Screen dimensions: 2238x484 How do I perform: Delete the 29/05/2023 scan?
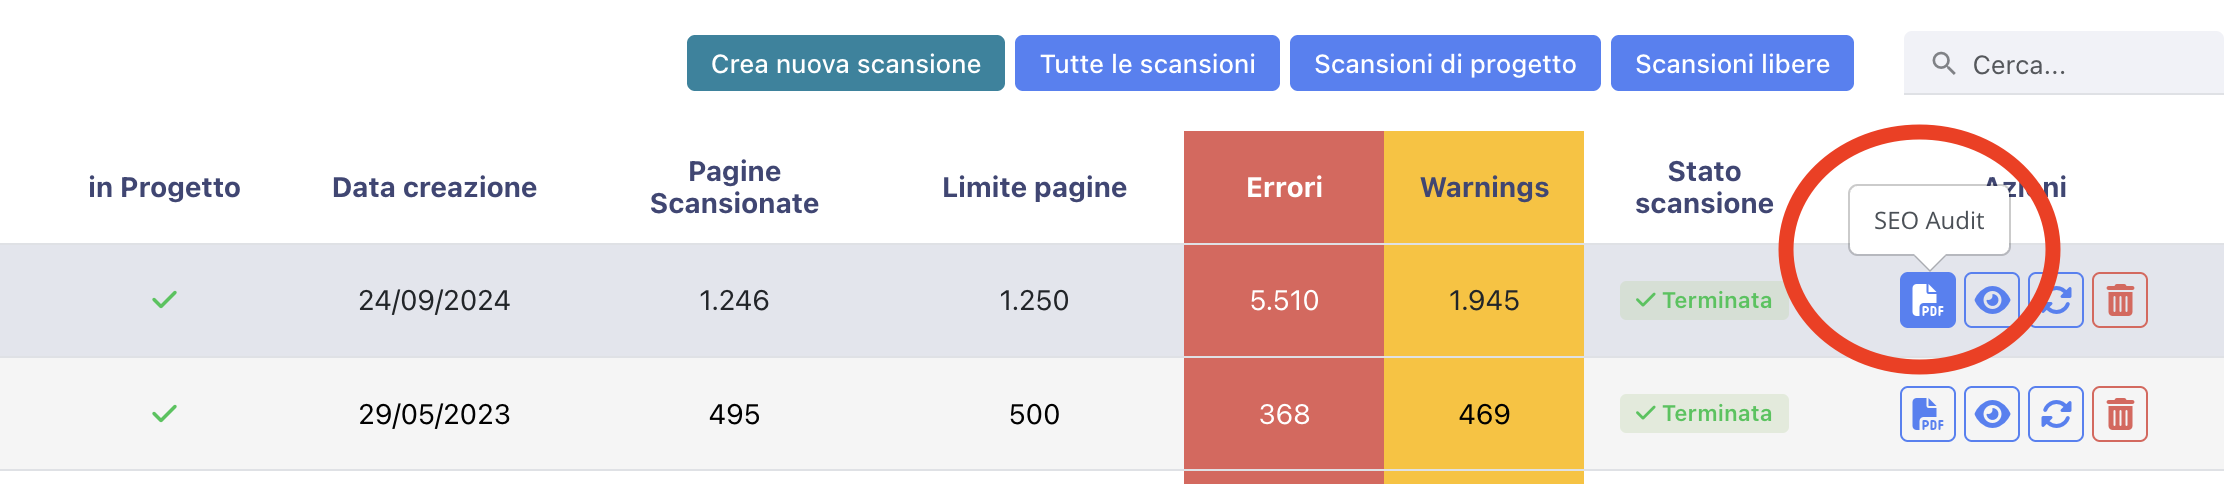(x=2119, y=414)
